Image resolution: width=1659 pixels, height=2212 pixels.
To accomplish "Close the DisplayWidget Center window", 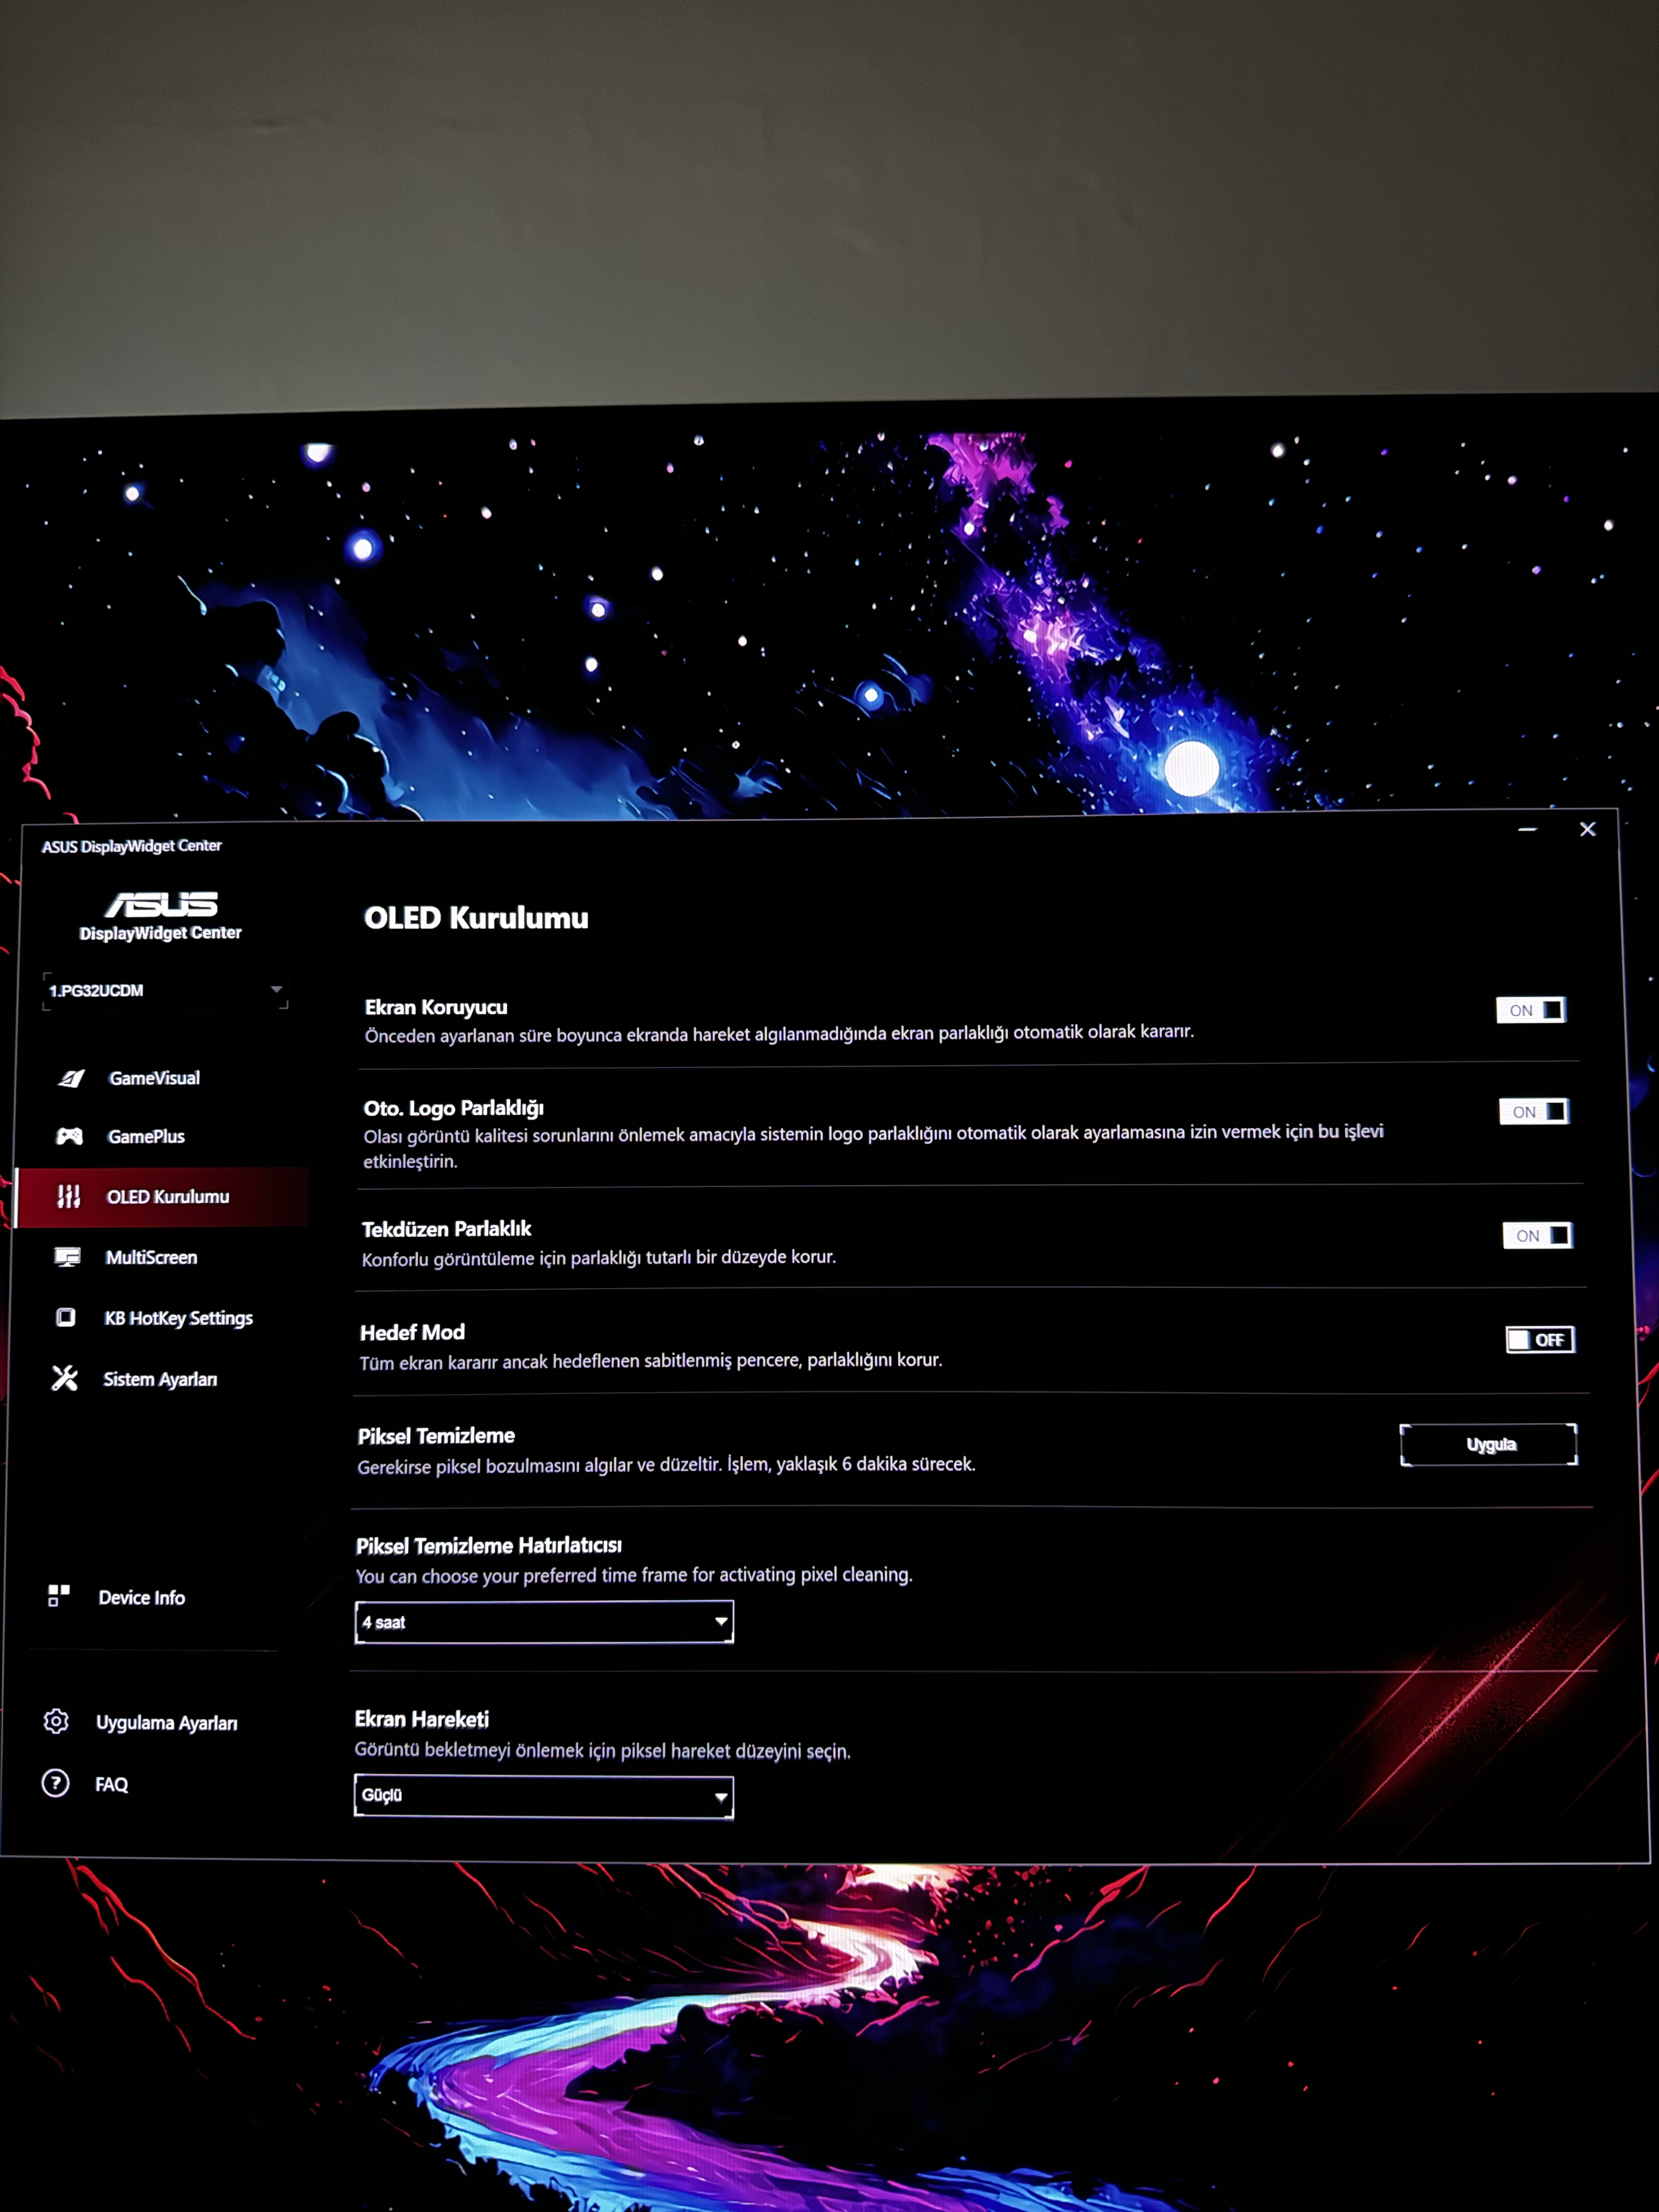I will point(1587,829).
